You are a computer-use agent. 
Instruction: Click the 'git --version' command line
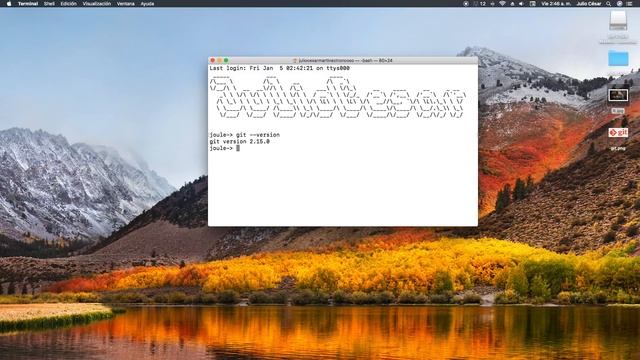pyautogui.click(x=244, y=135)
